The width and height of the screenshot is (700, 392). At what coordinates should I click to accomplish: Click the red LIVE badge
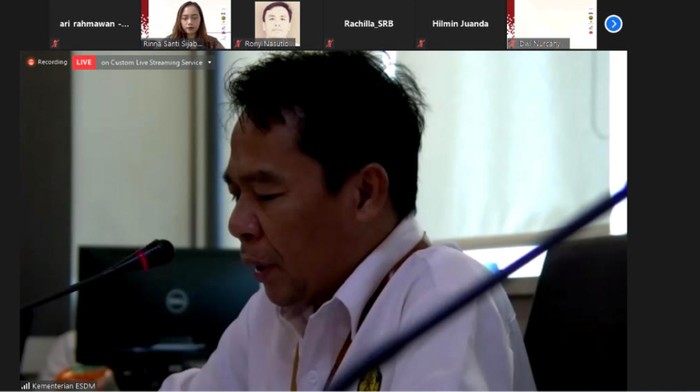[84, 63]
